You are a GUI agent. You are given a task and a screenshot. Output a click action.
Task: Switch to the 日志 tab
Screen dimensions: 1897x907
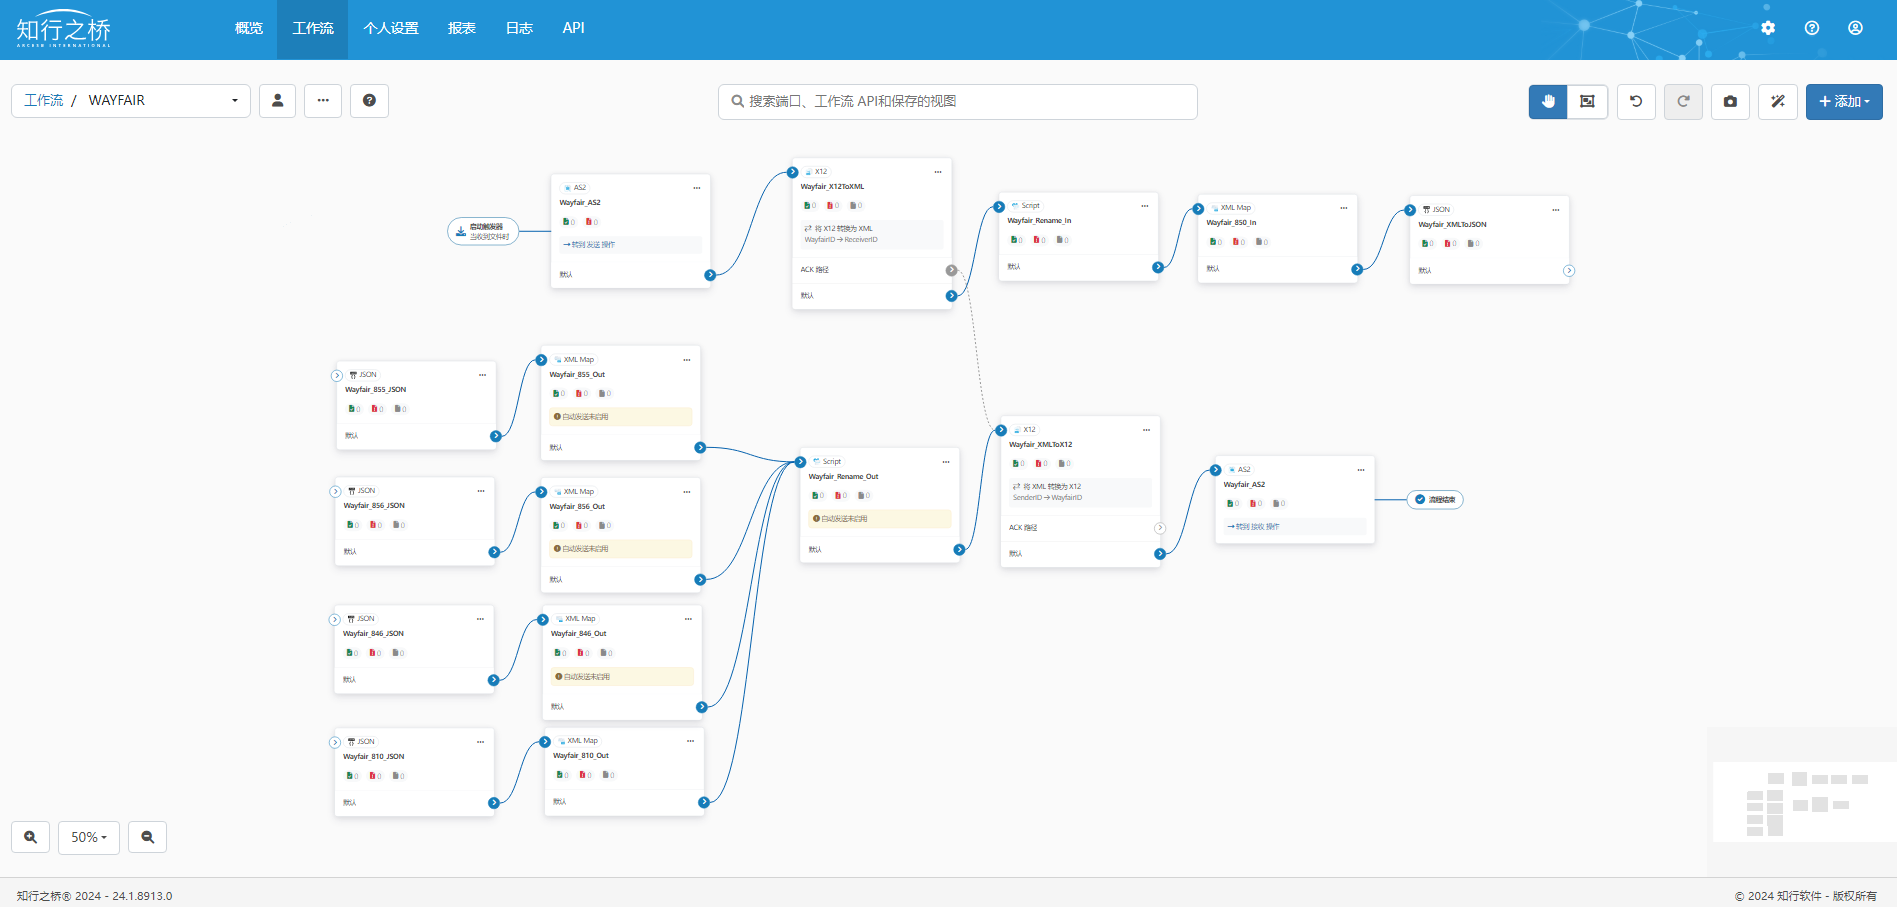(520, 29)
